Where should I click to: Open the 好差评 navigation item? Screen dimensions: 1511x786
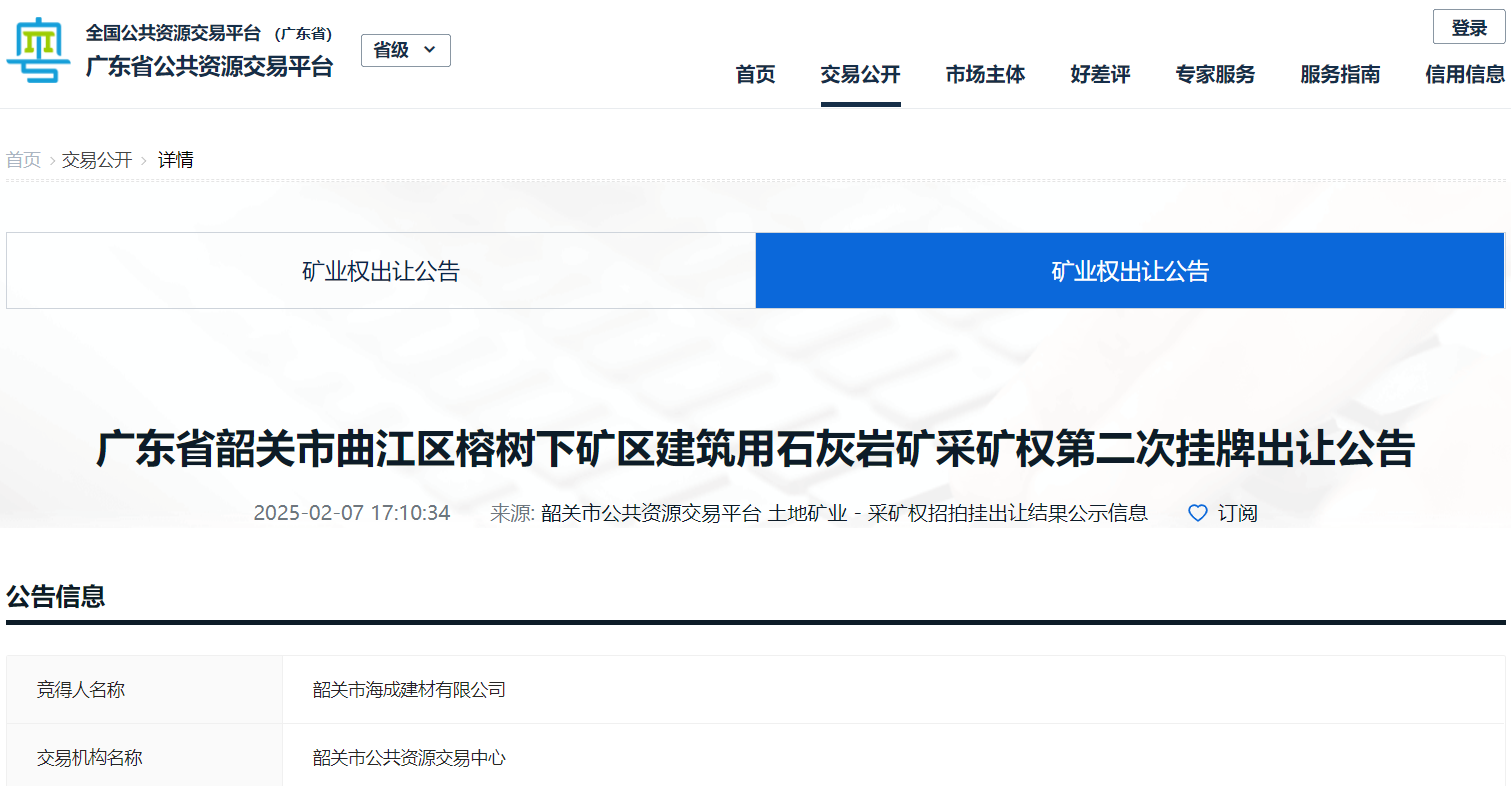[1100, 74]
